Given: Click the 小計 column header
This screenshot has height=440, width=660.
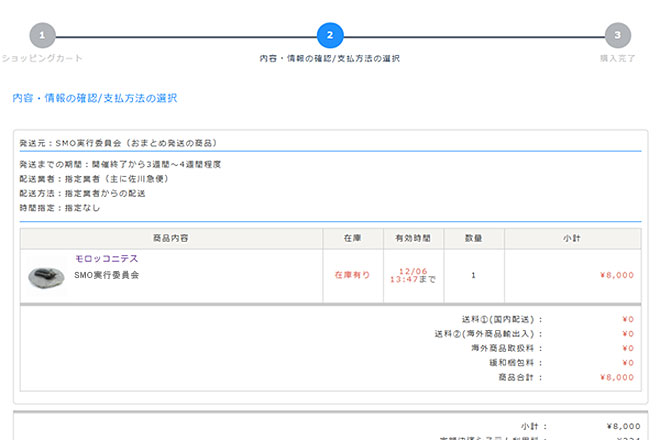Looking at the screenshot, I should [572, 238].
